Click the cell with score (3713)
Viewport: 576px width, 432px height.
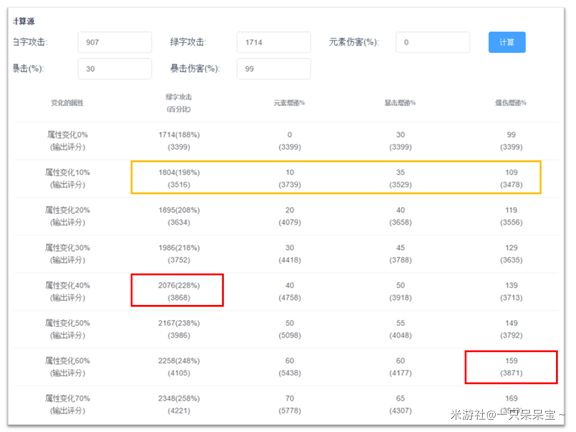click(x=511, y=291)
